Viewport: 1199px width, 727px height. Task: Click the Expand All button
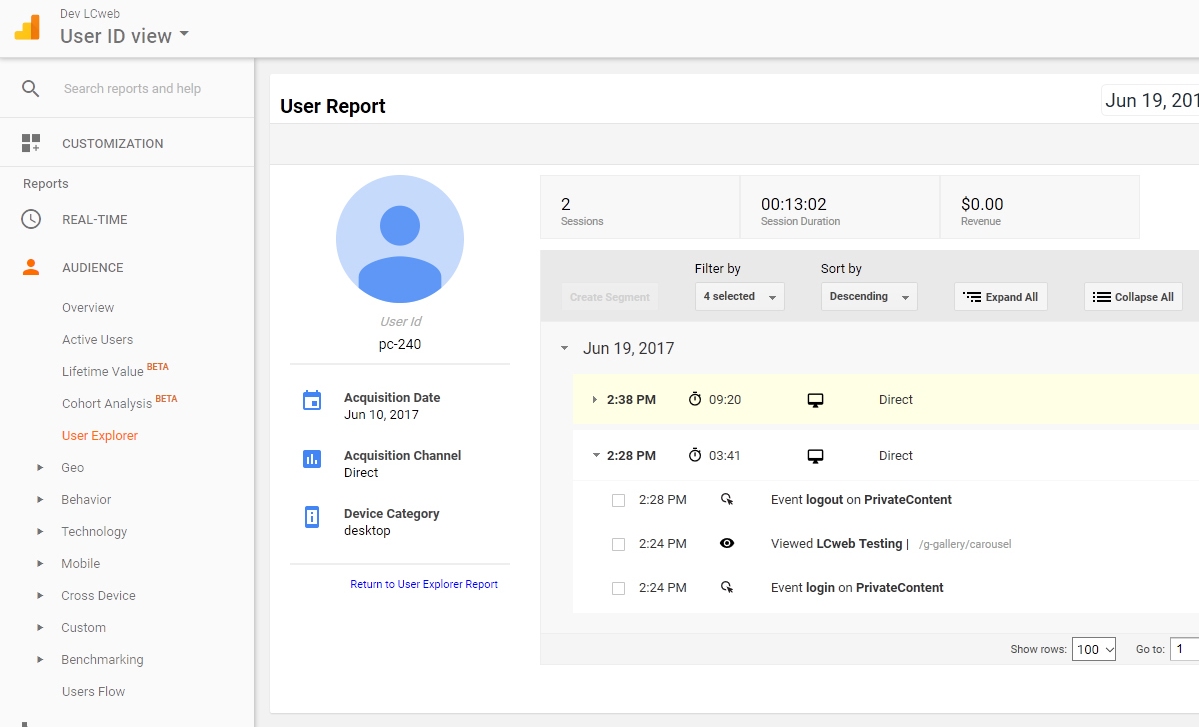(x=1001, y=297)
